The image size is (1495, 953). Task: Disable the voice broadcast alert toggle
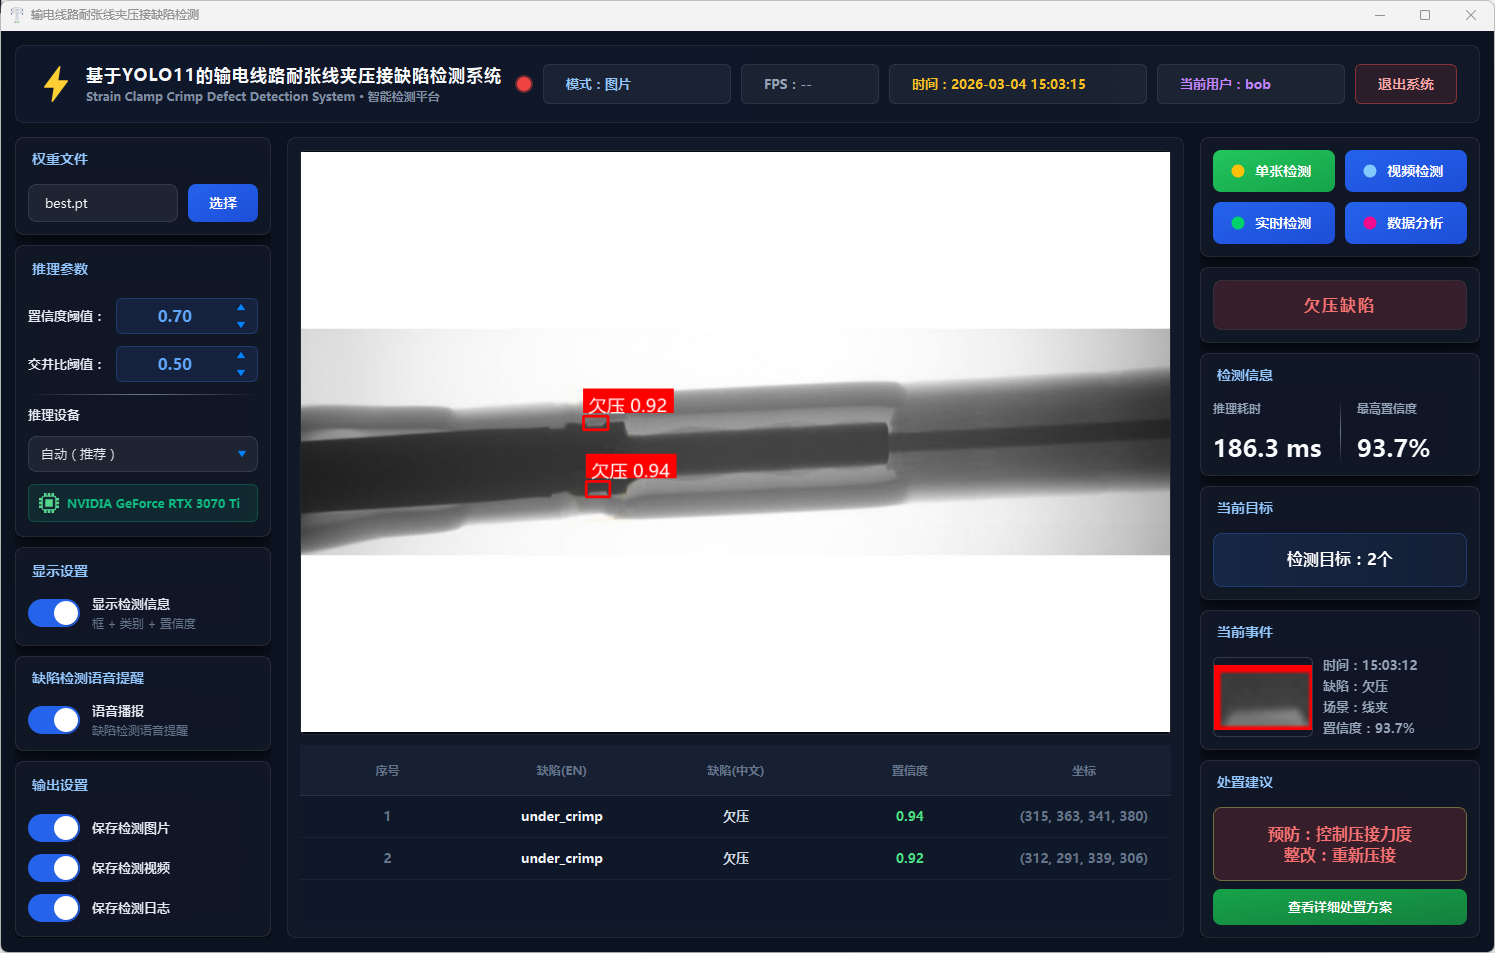(x=54, y=720)
